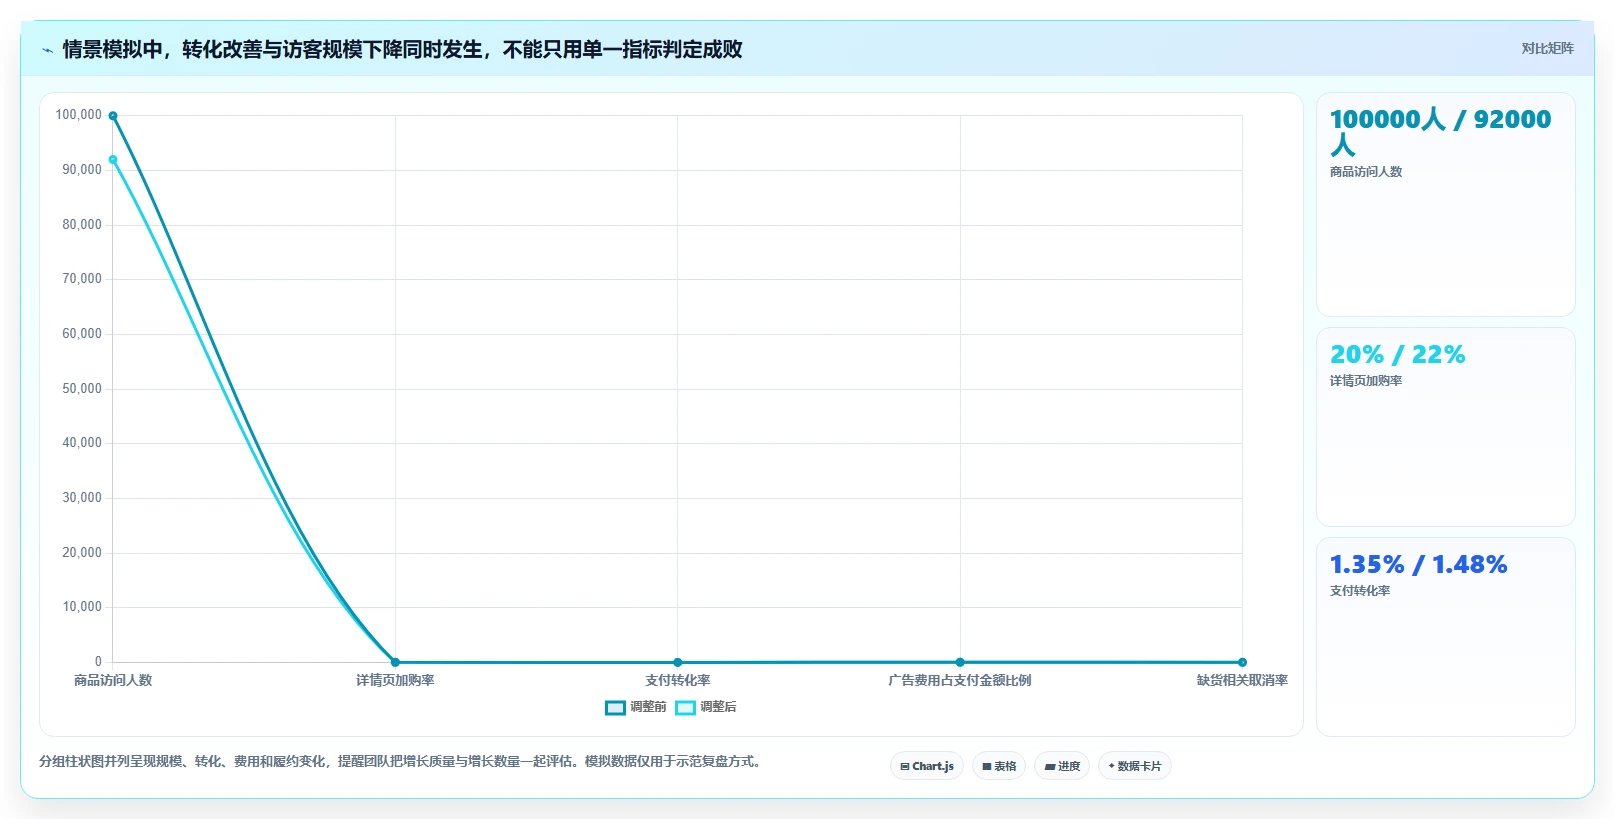Click the x-axis label 缺货相关取消率
1615x819 pixels.
1242,680
